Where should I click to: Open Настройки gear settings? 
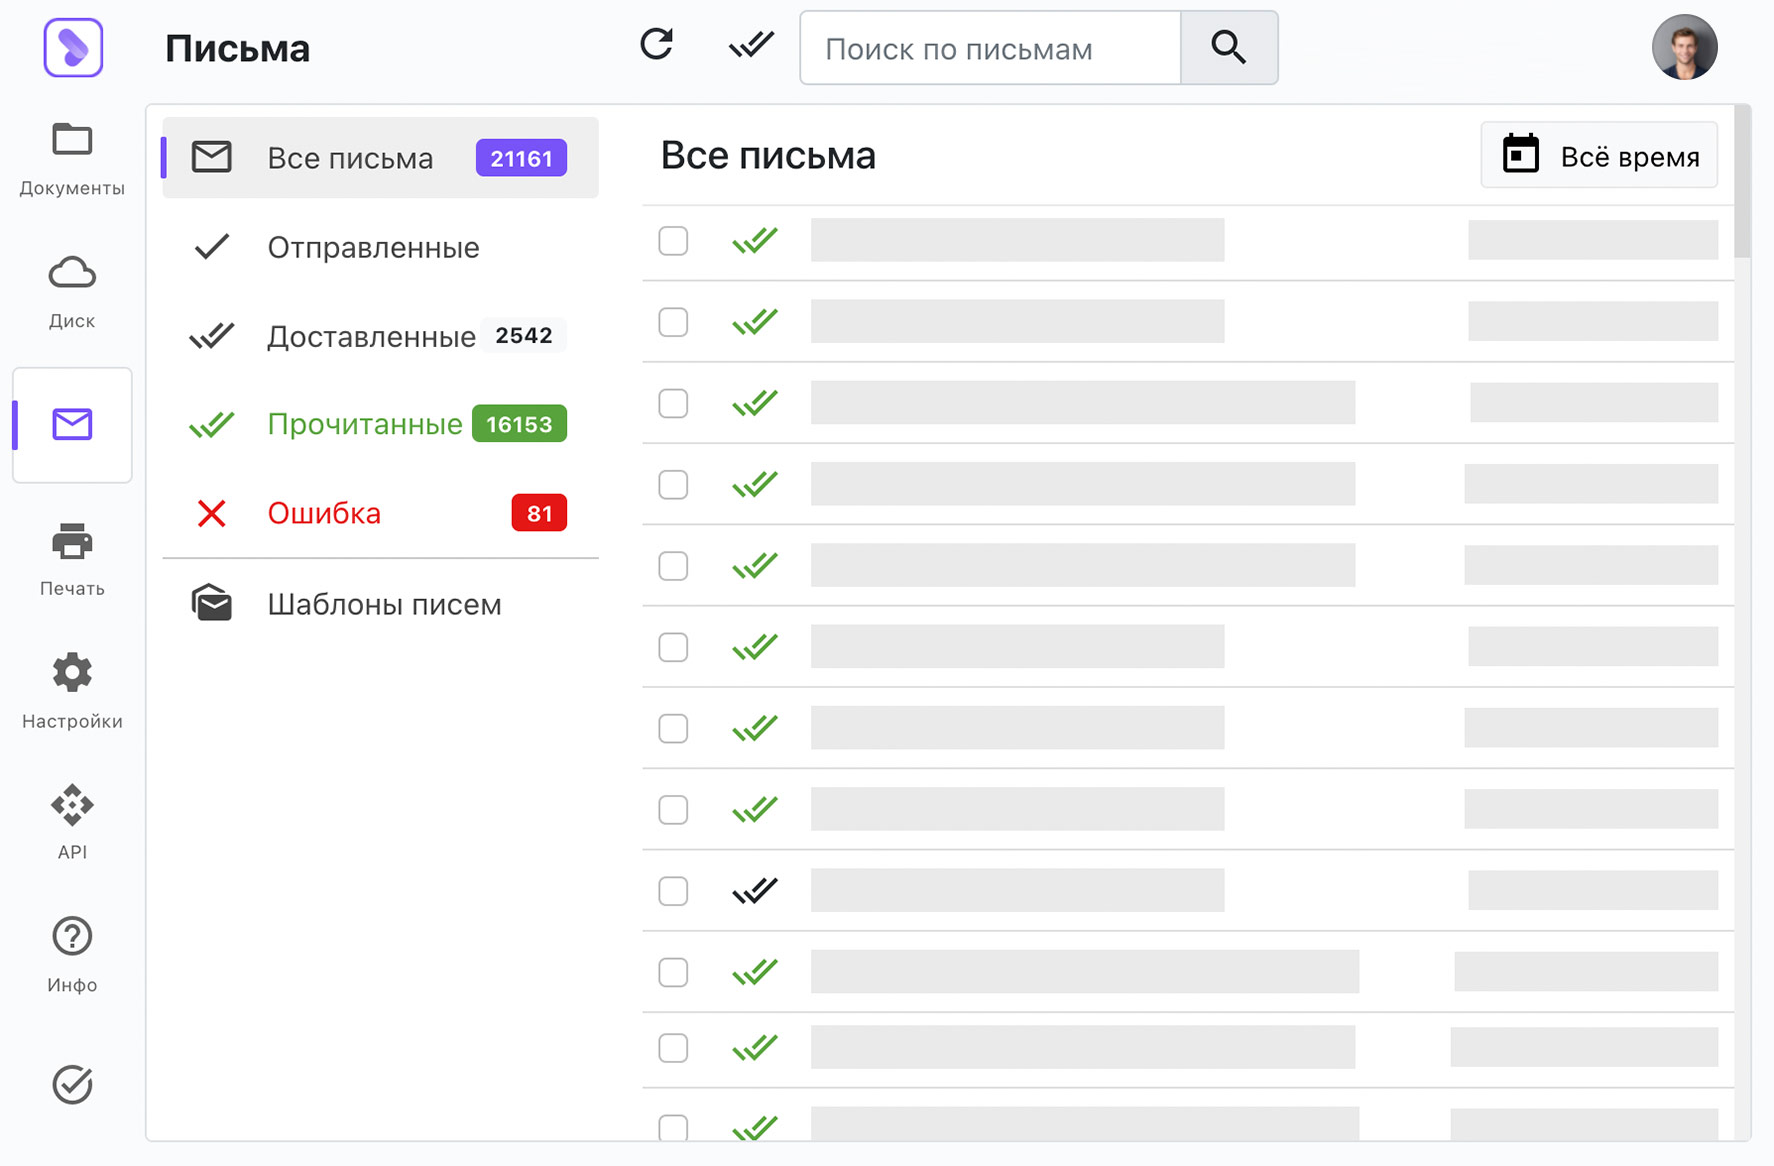[x=72, y=692]
